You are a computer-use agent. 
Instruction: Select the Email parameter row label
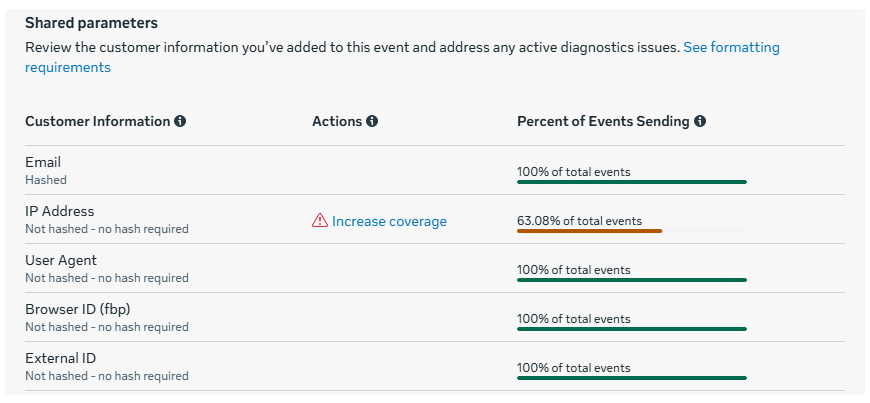pos(43,162)
